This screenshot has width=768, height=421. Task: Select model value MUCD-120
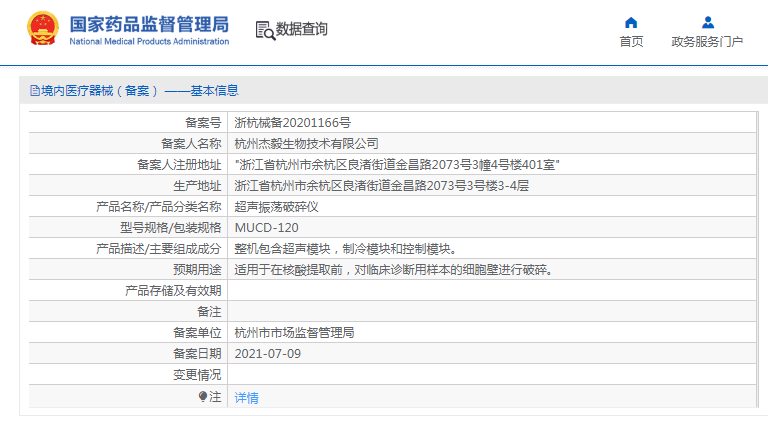click(x=266, y=228)
